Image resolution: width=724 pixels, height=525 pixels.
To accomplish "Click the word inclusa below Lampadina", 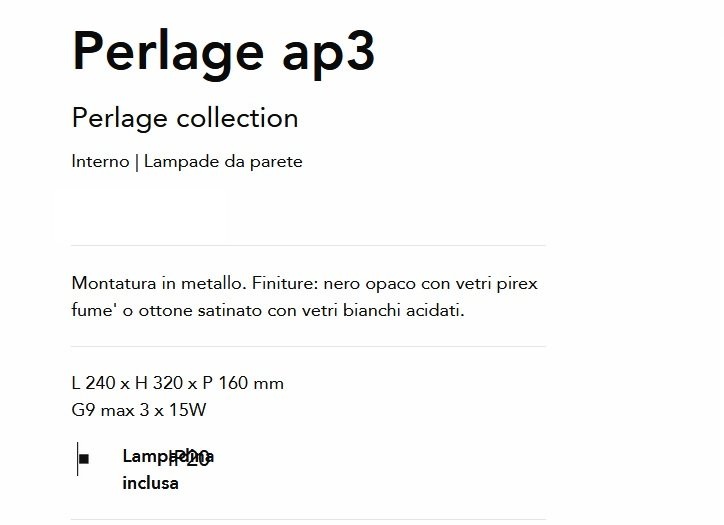I will [151, 483].
